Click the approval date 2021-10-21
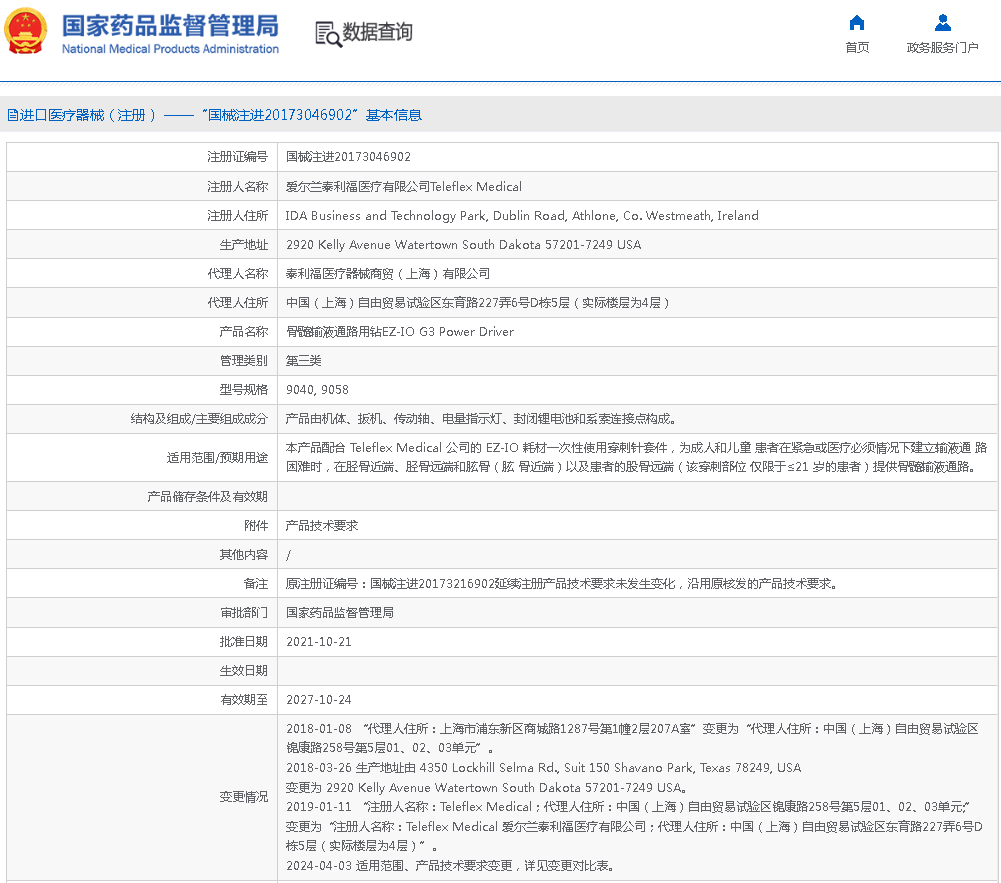Screen dimensions: 1001x883 318,641
